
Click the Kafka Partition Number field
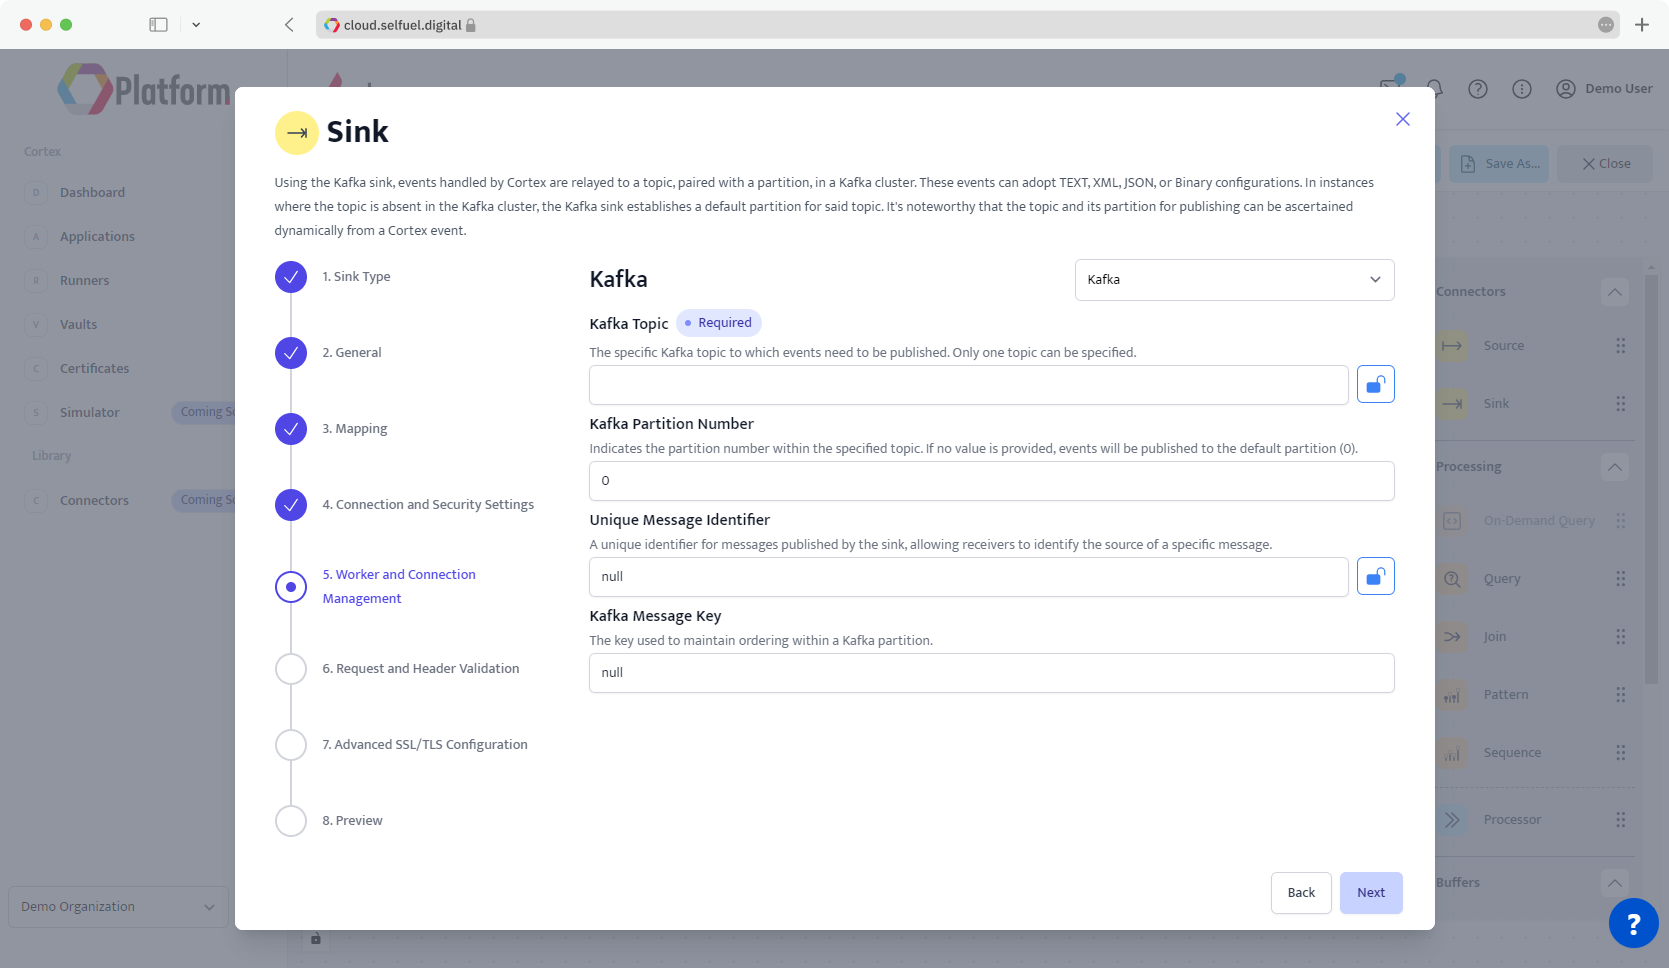click(991, 481)
